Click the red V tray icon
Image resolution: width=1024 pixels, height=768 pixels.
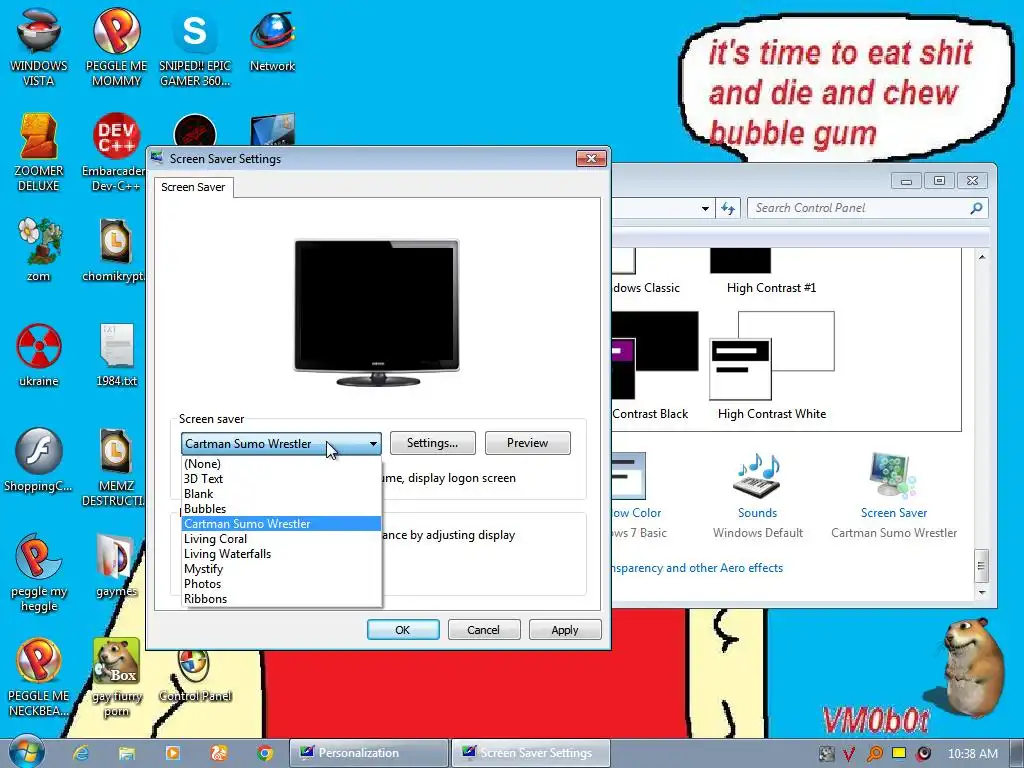(849, 754)
